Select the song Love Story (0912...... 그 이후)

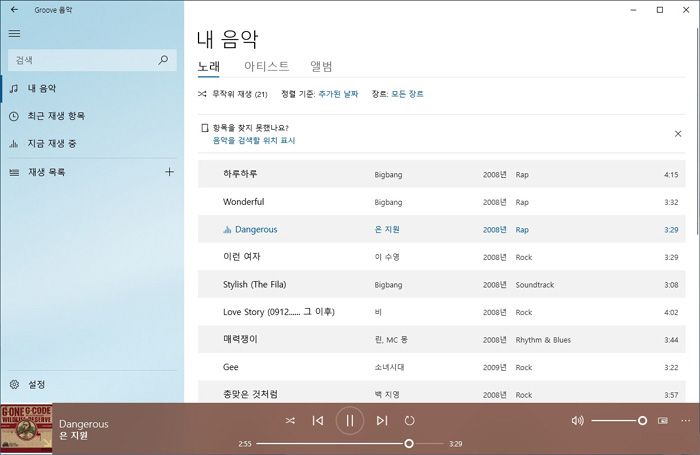tap(442, 312)
